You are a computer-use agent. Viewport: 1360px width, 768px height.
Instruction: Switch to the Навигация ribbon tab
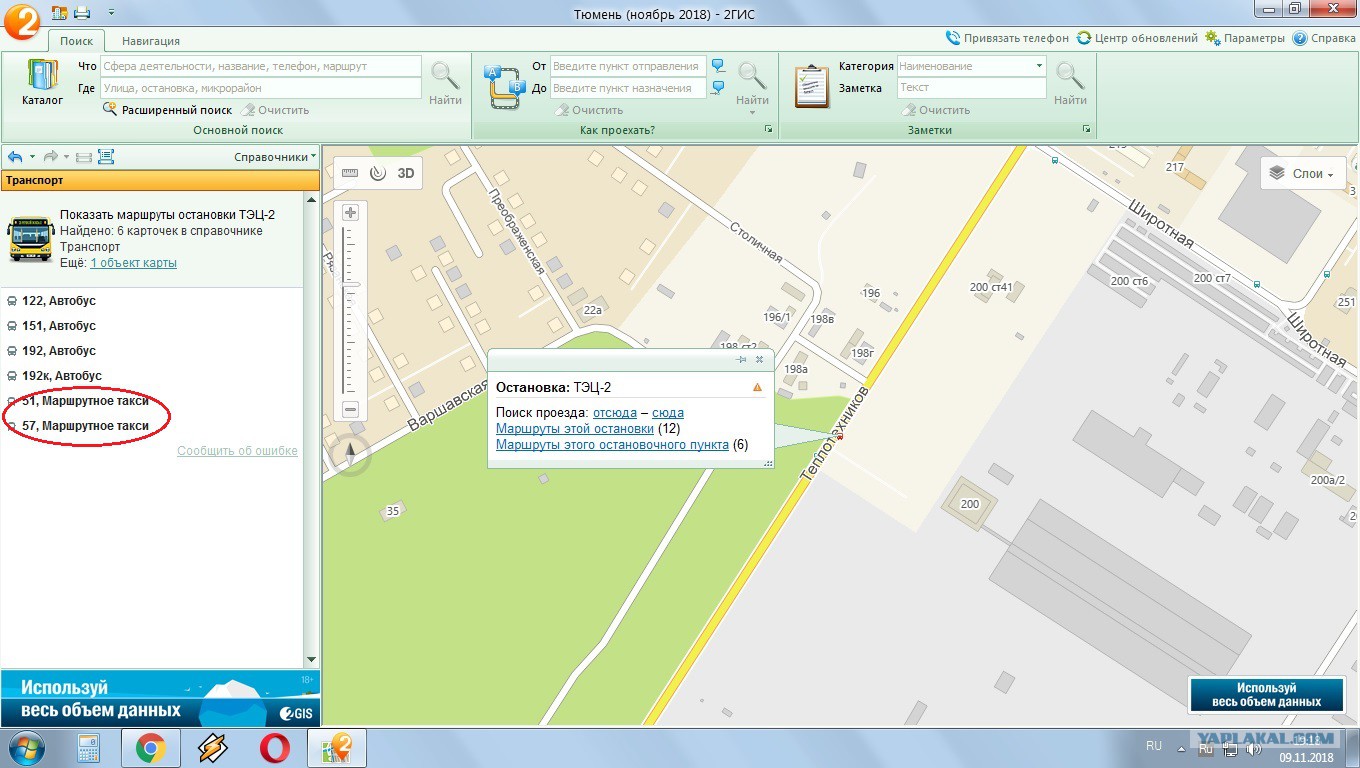click(x=151, y=41)
